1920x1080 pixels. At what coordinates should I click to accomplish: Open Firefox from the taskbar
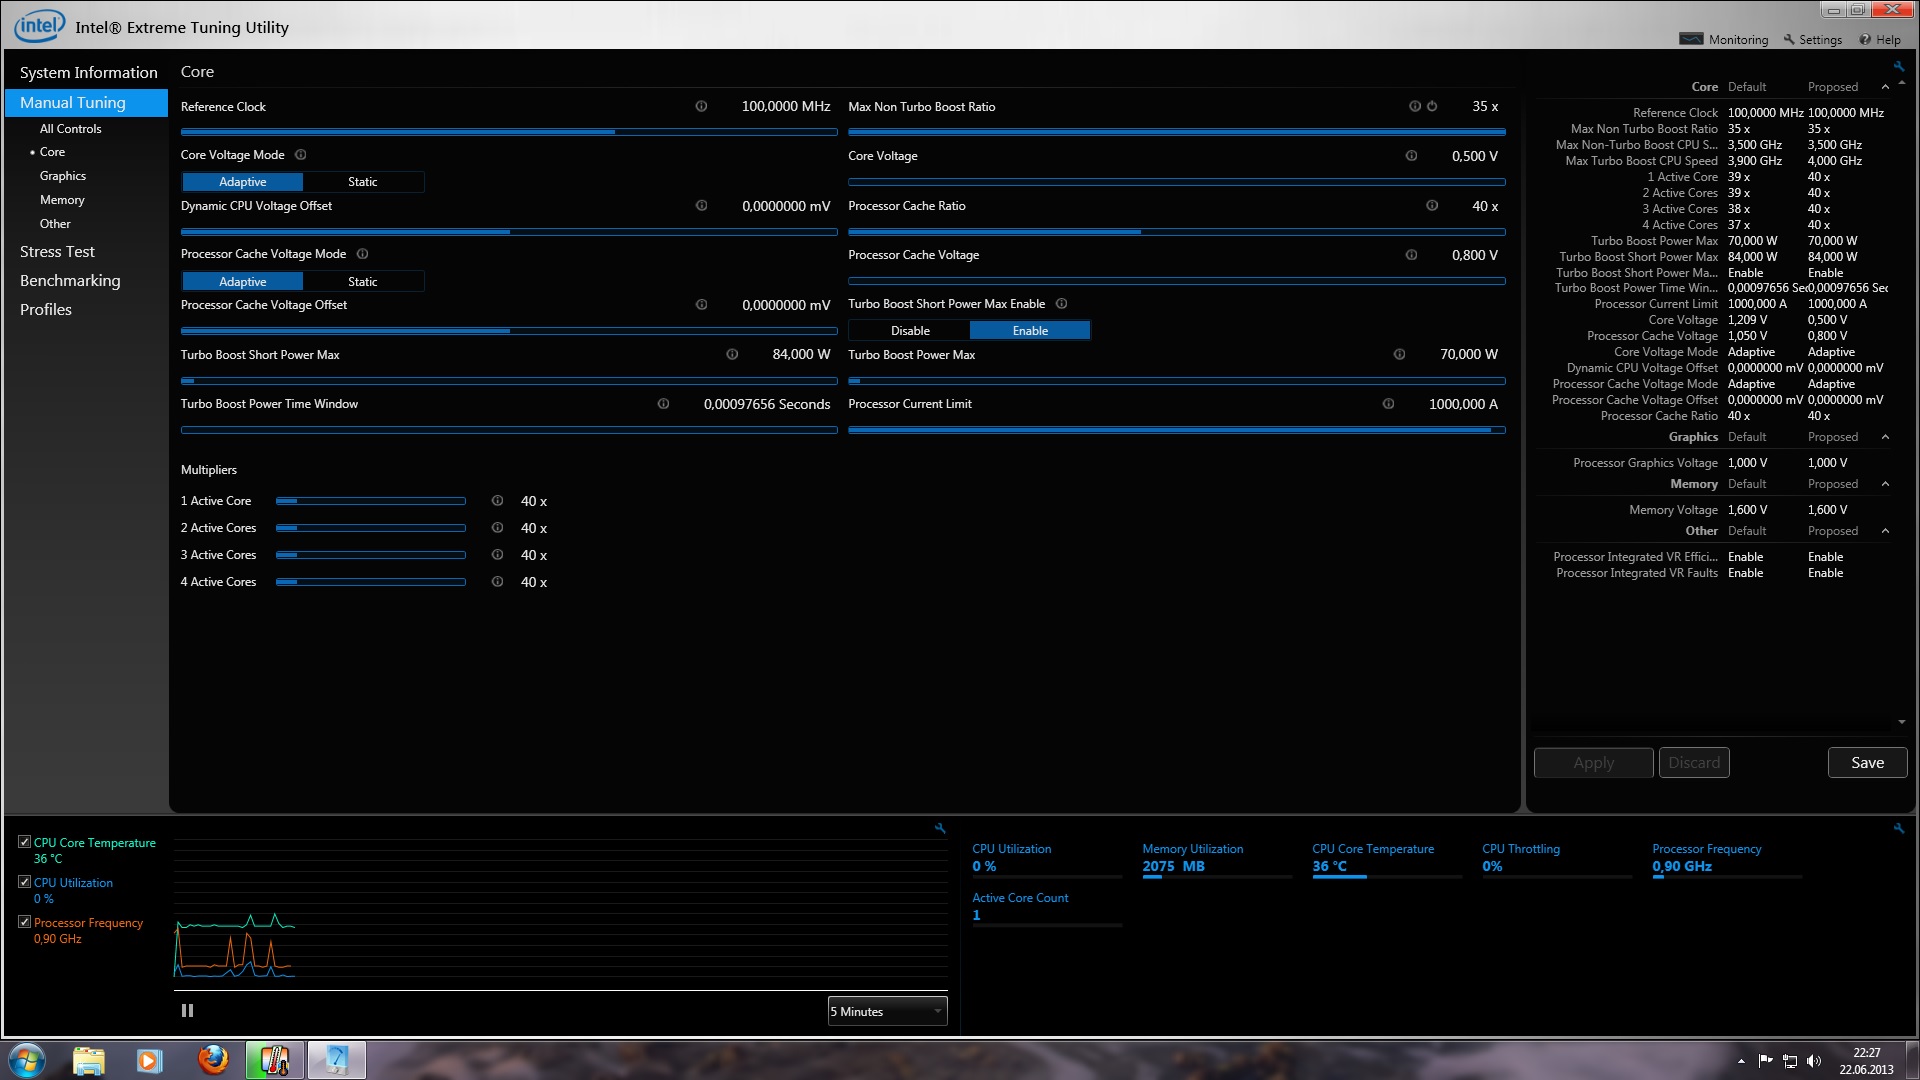click(213, 1060)
